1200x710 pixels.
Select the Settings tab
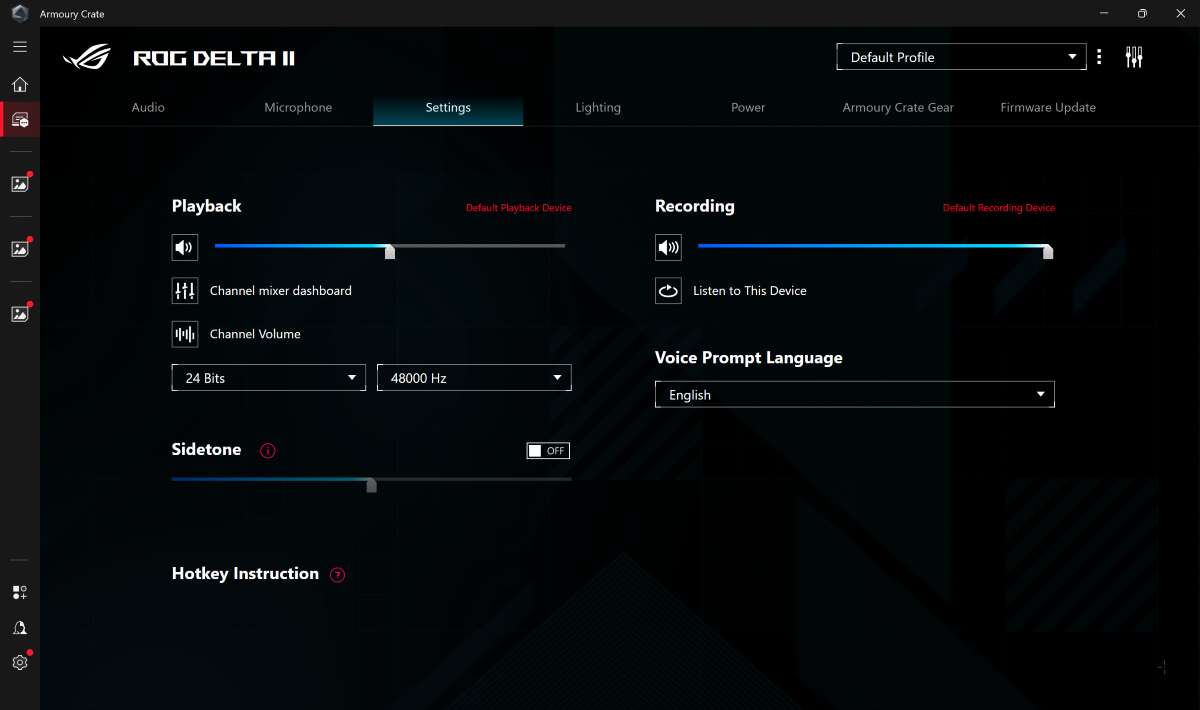coord(448,108)
